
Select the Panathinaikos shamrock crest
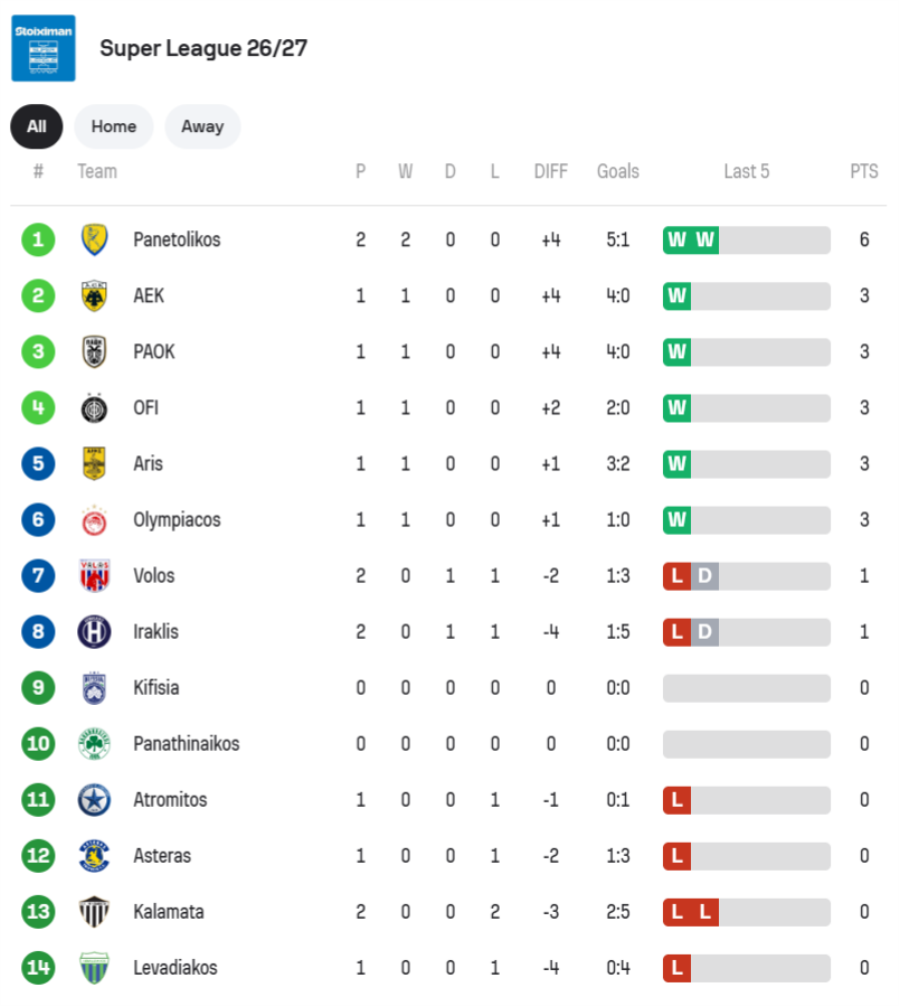(x=94, y=744)
